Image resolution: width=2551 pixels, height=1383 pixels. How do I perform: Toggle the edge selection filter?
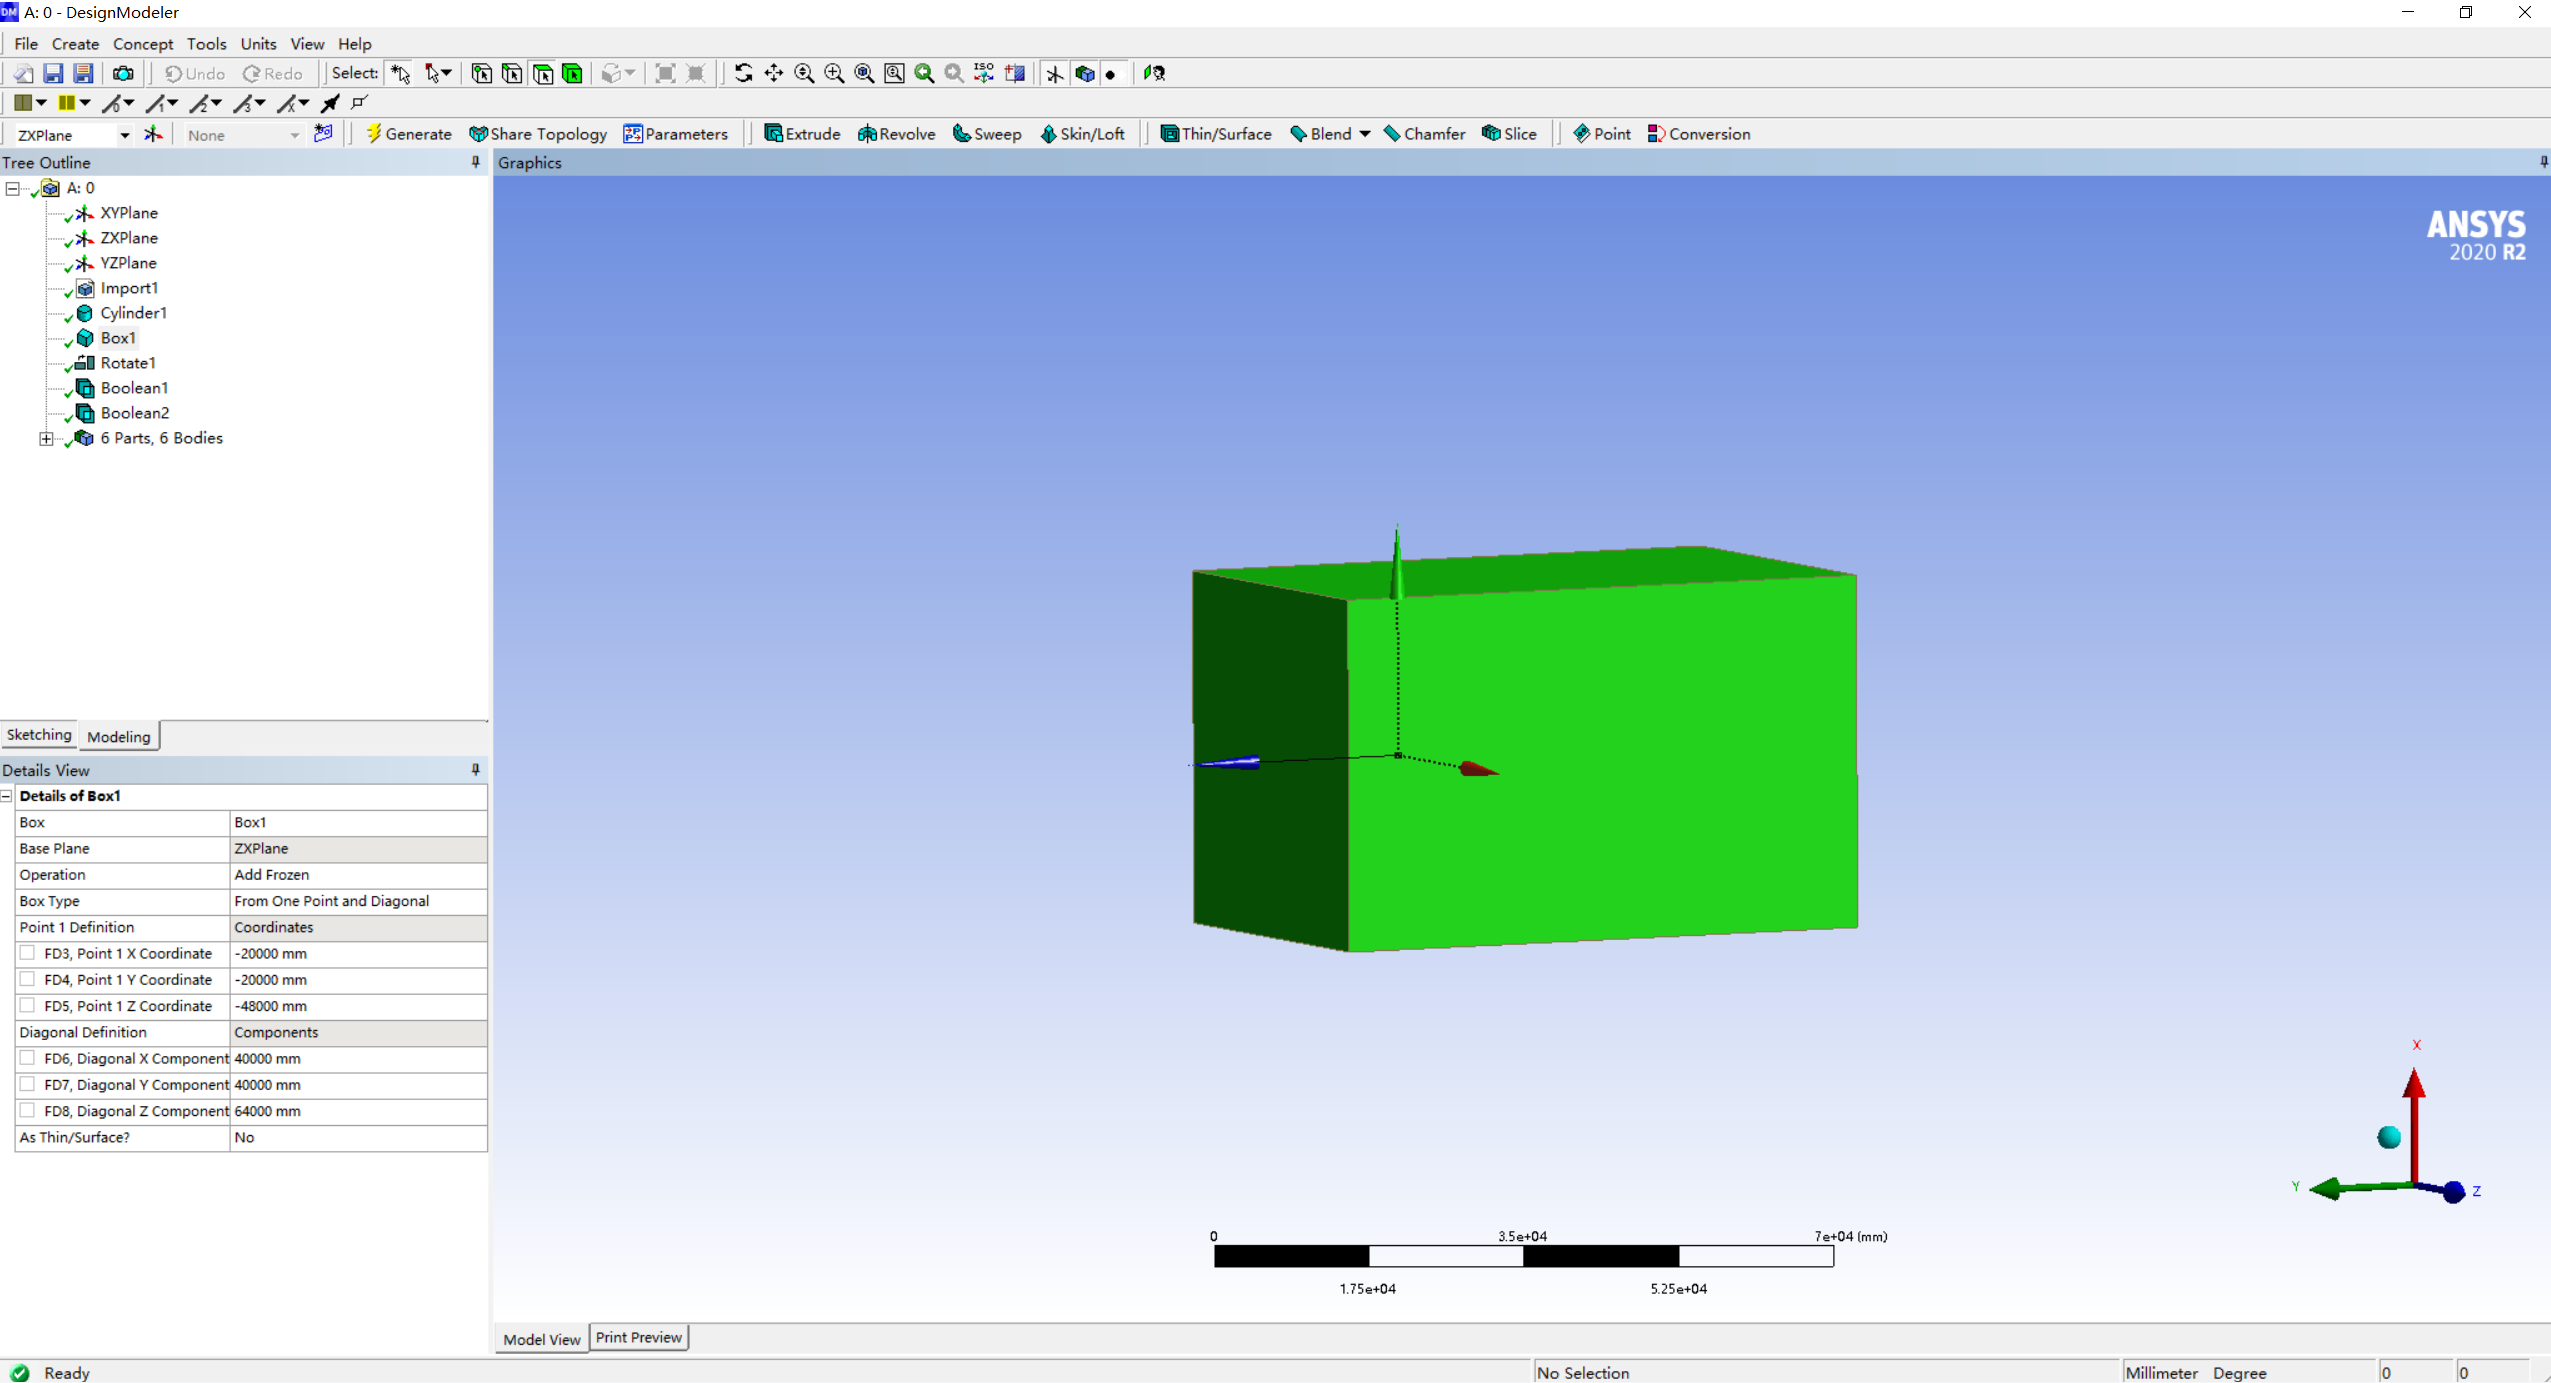coord(512,73)
